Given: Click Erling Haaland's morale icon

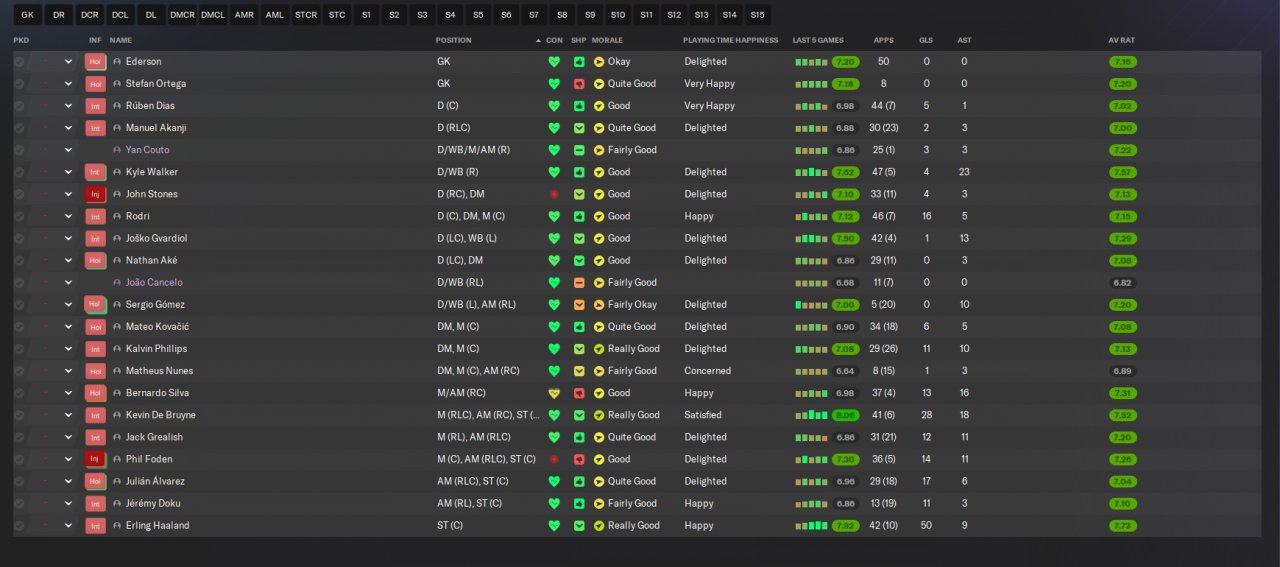Looking at the screenshot, I should [599, 526].
